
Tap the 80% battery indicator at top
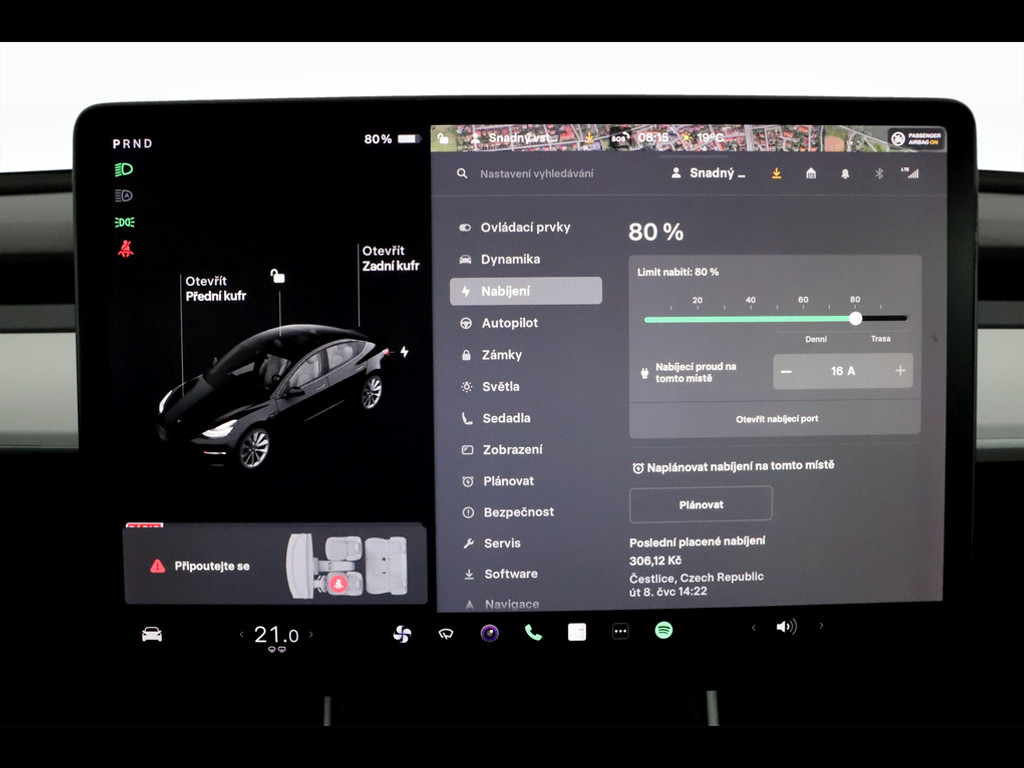click(x=392, y=139)
